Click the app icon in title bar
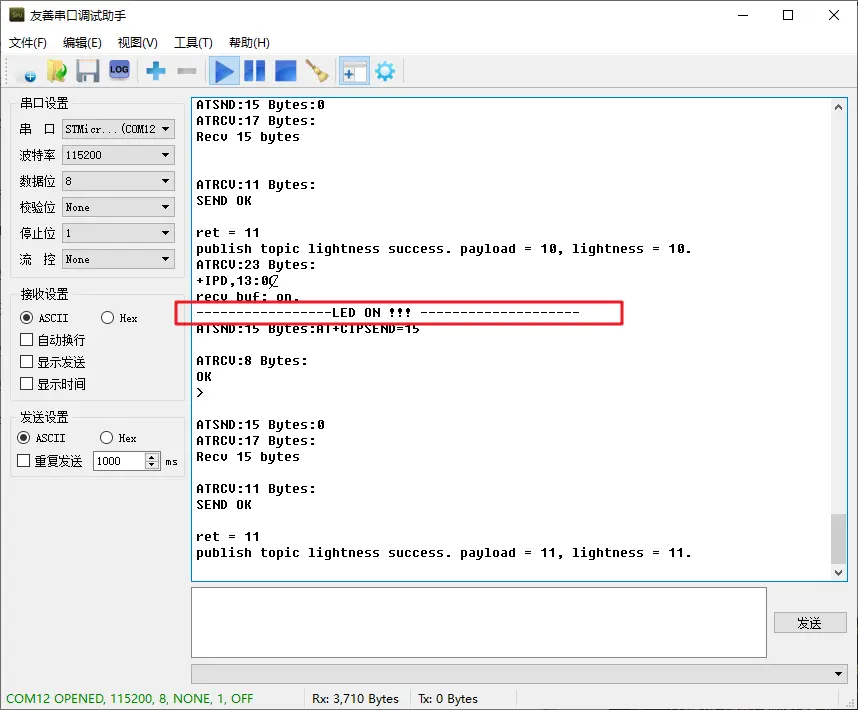This screenshot has height=710, width=858. coord(17,15)
